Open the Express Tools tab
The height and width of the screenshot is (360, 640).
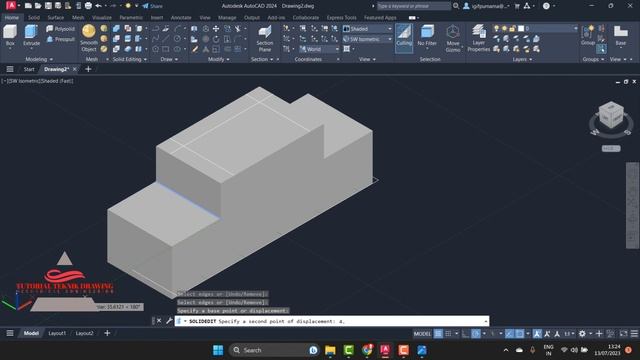tap(341, 18)
